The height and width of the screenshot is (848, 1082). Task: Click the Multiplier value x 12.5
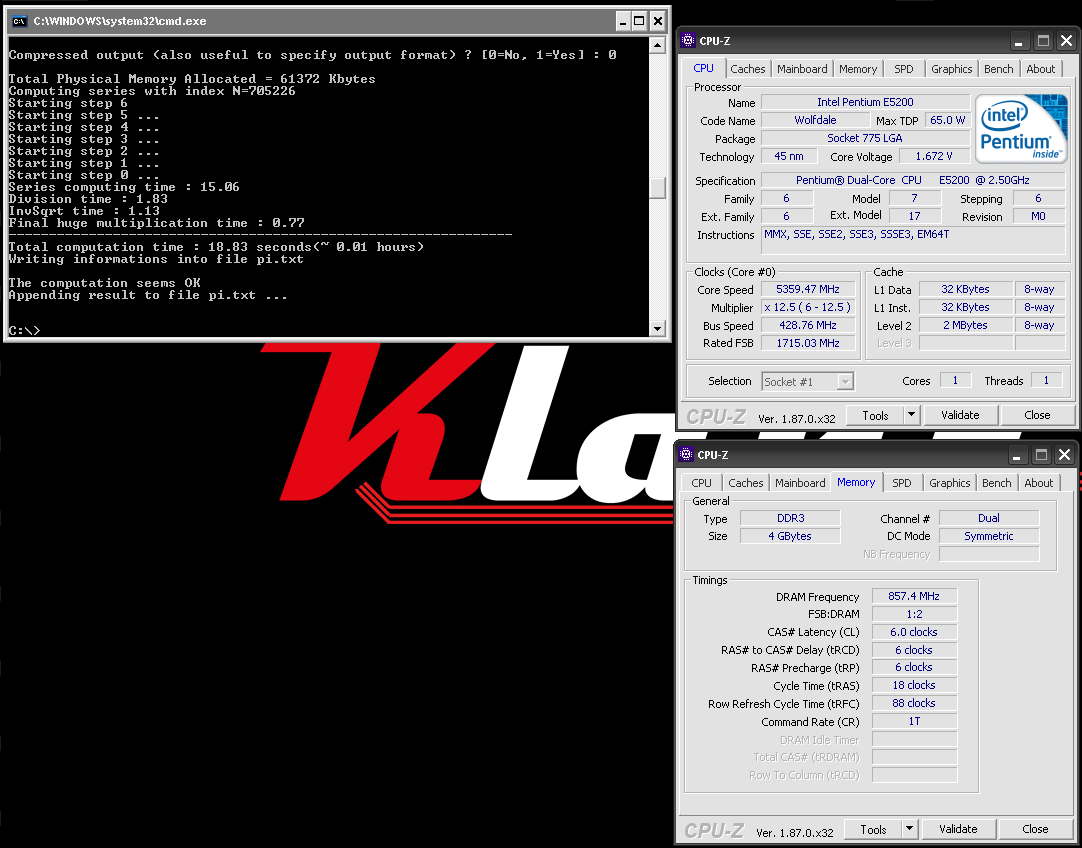[x=808, y=308]
